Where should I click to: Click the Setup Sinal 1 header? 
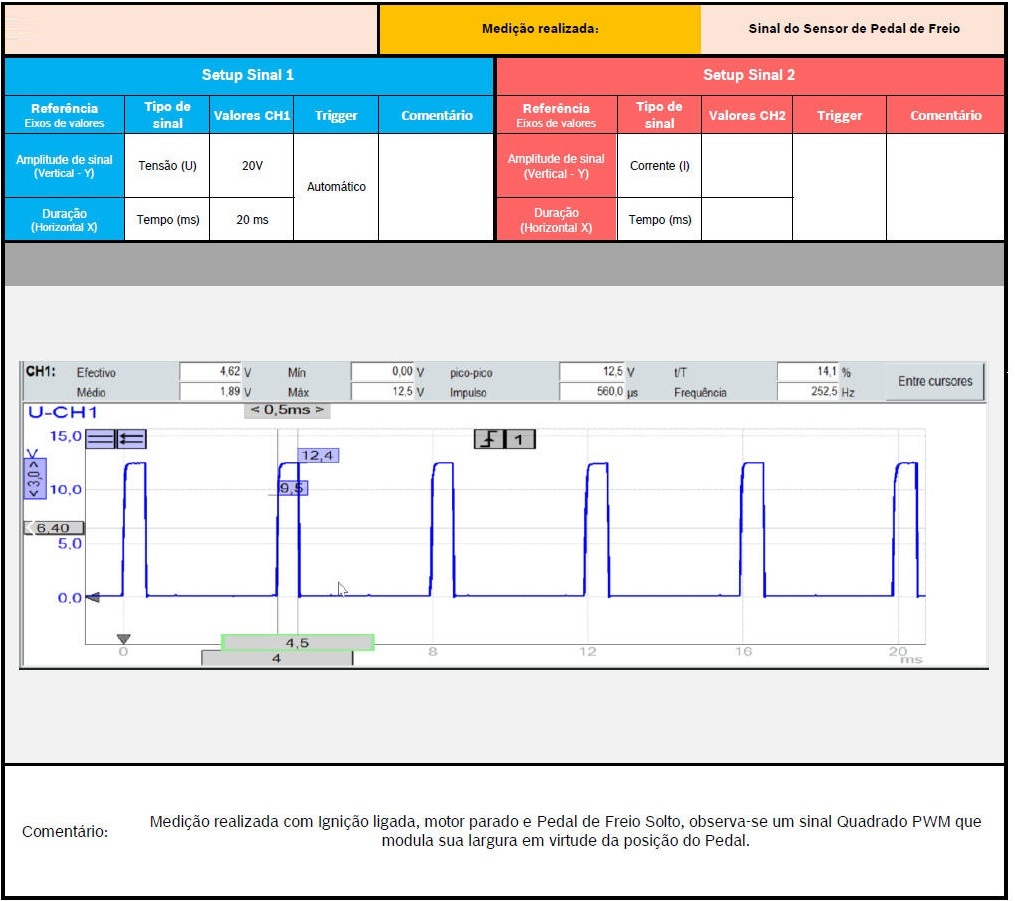(x=248, y=75)
